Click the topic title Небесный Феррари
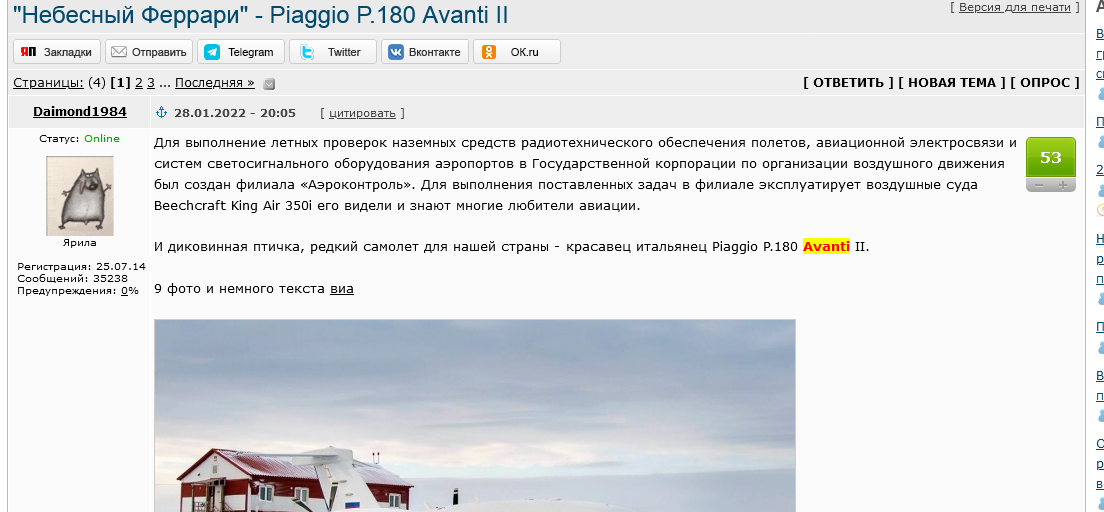 click(x=260, y=15)
